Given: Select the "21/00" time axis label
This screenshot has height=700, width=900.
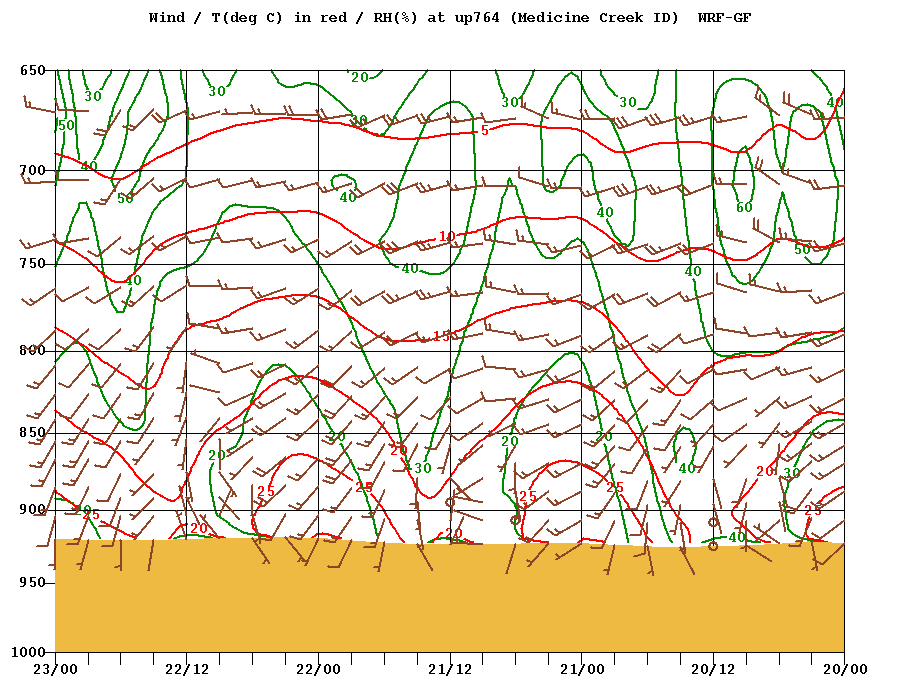Looking at the screenshot, I should (582, 670).
